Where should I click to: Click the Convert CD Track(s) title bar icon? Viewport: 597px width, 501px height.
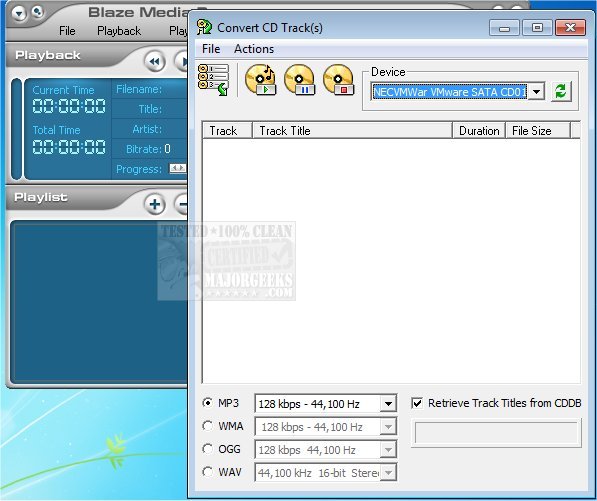(204, 27)
